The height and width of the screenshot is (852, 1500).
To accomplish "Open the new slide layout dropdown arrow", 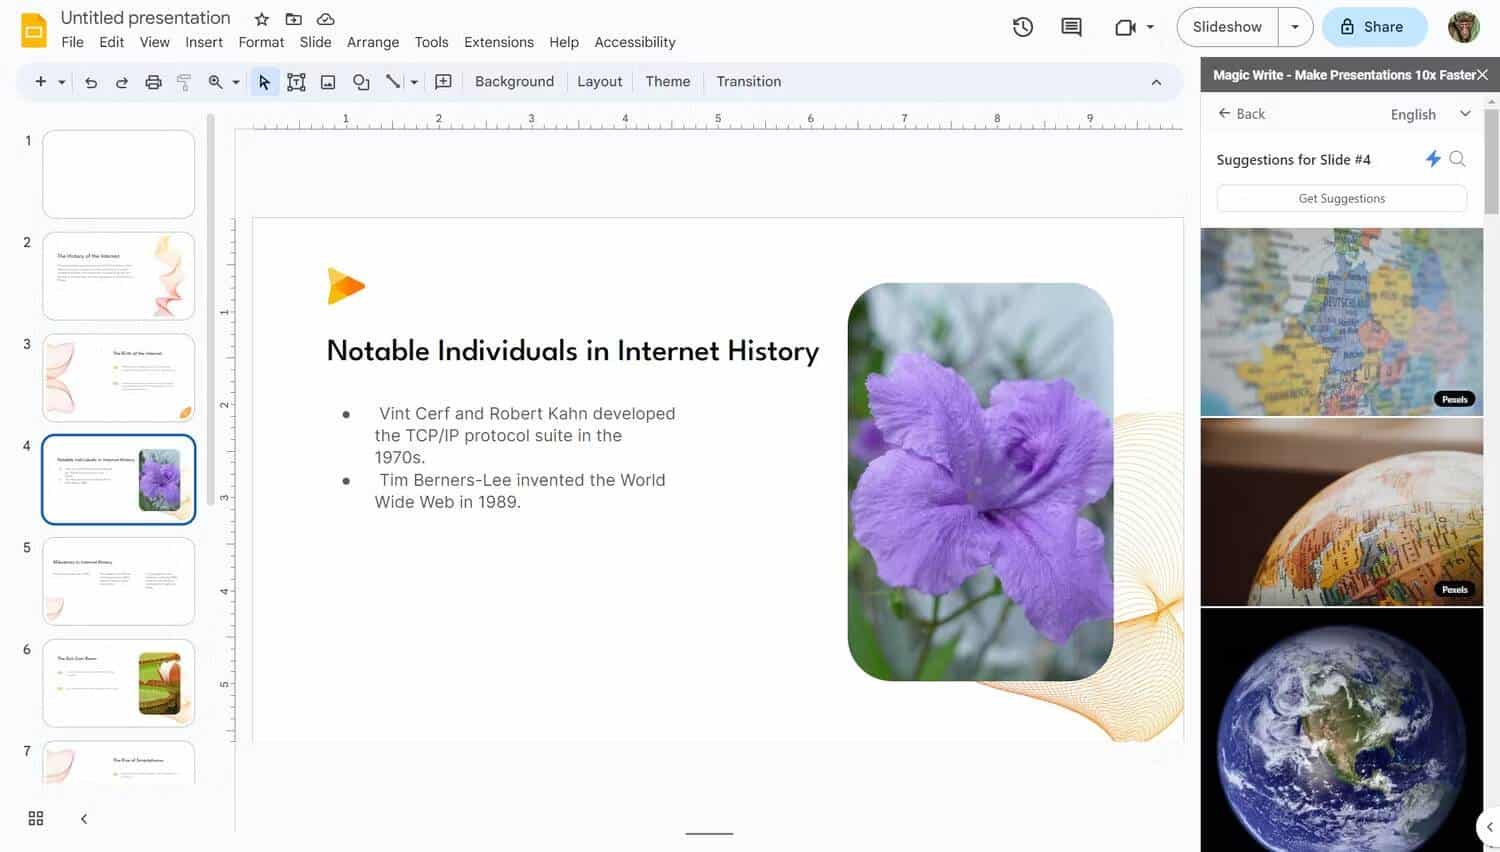I will (x=62, y=82).
